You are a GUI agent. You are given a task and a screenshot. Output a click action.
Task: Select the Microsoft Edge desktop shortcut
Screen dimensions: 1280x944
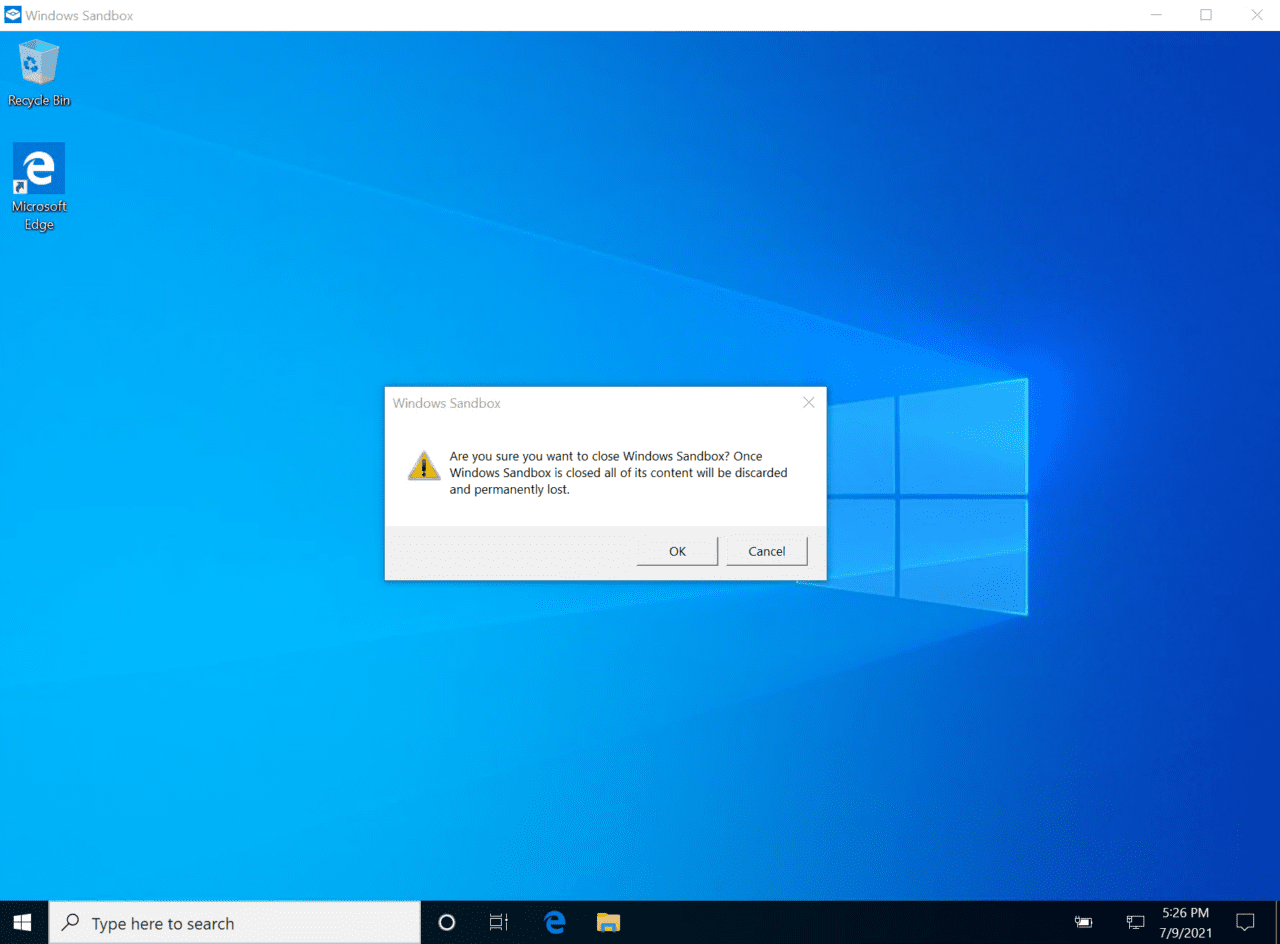point(39,187)
